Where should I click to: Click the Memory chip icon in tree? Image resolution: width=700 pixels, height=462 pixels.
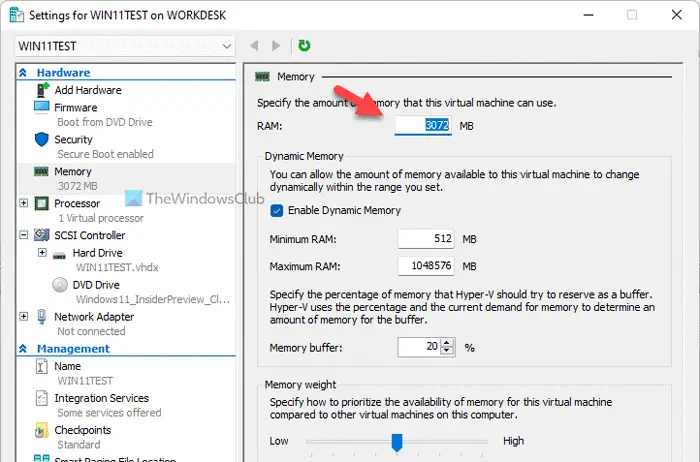[x=41, y=171]
